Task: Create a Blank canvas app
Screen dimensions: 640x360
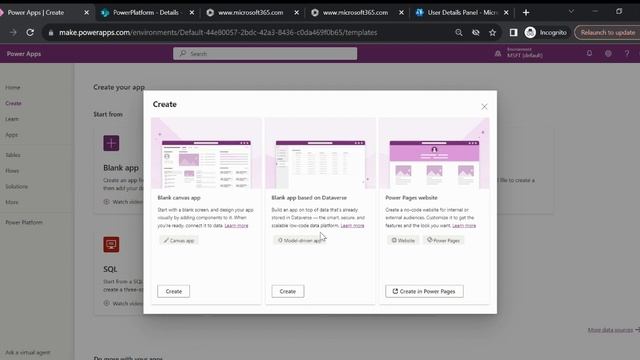Action: coord(173,291)
